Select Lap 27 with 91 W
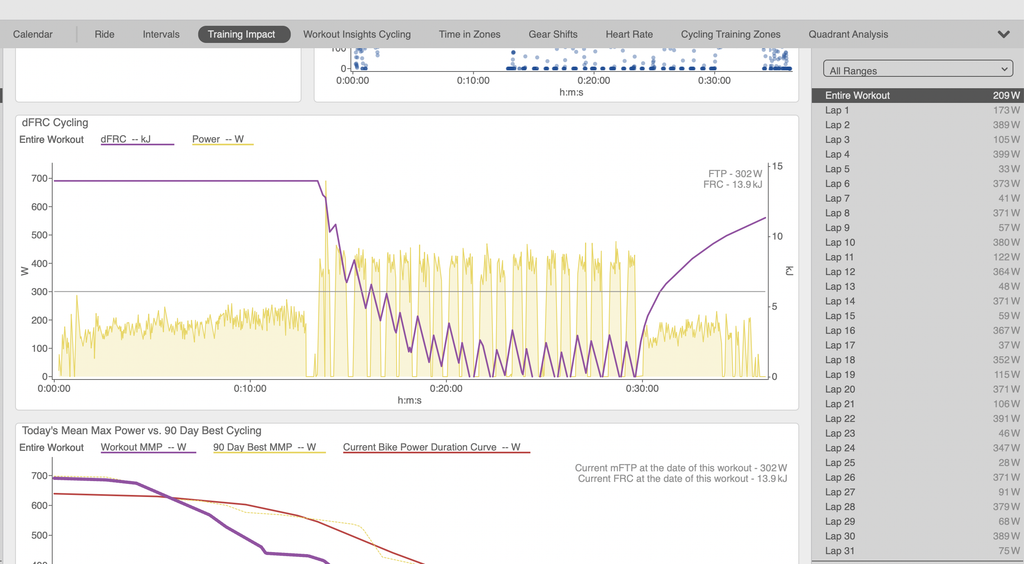This screenshot has height=564, width=1024. click(x=918, y=492)
